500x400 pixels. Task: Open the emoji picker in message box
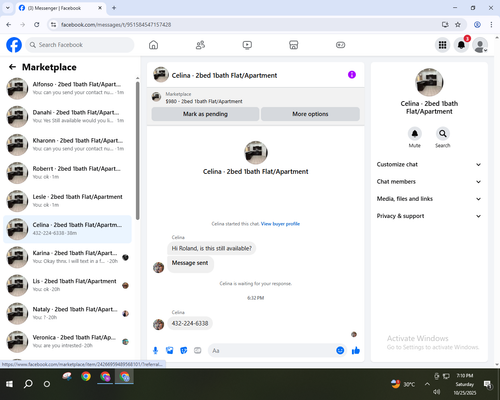(x=340, y=350)
